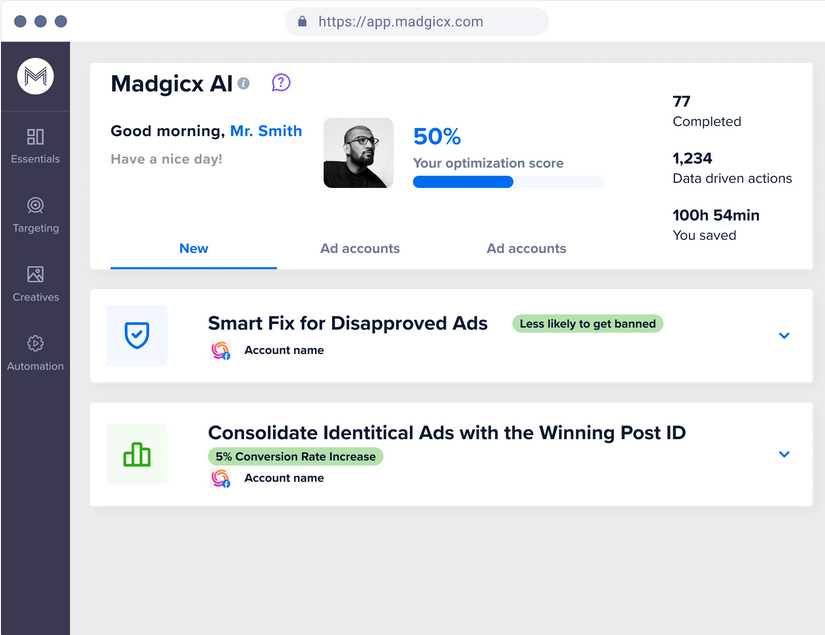Click the browser address bar lock icon
The image size is (825, 635).
point(302,21)
